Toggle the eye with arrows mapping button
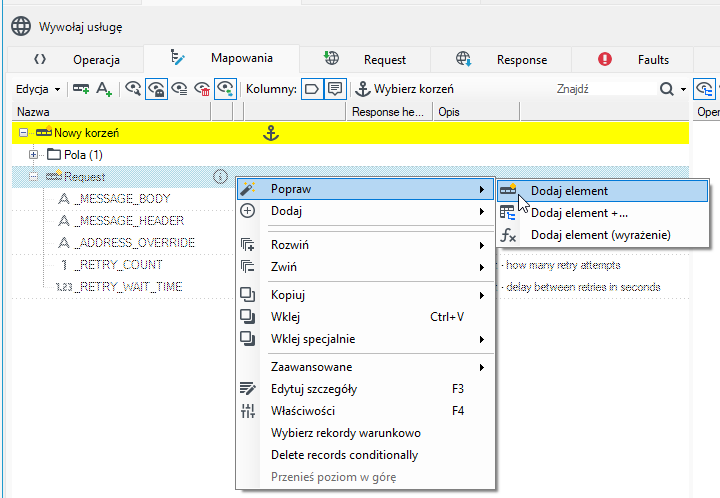Viewport: 720px width, 498px height. [225, 89]
